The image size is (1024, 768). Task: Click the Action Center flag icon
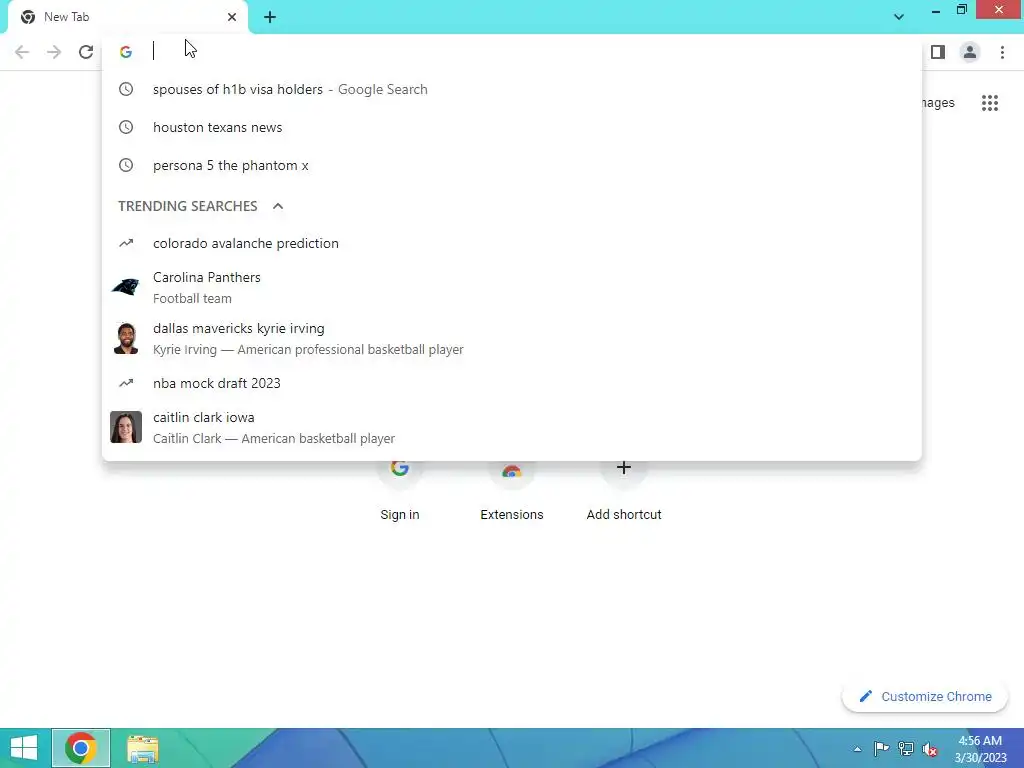(x=881, y=748)
